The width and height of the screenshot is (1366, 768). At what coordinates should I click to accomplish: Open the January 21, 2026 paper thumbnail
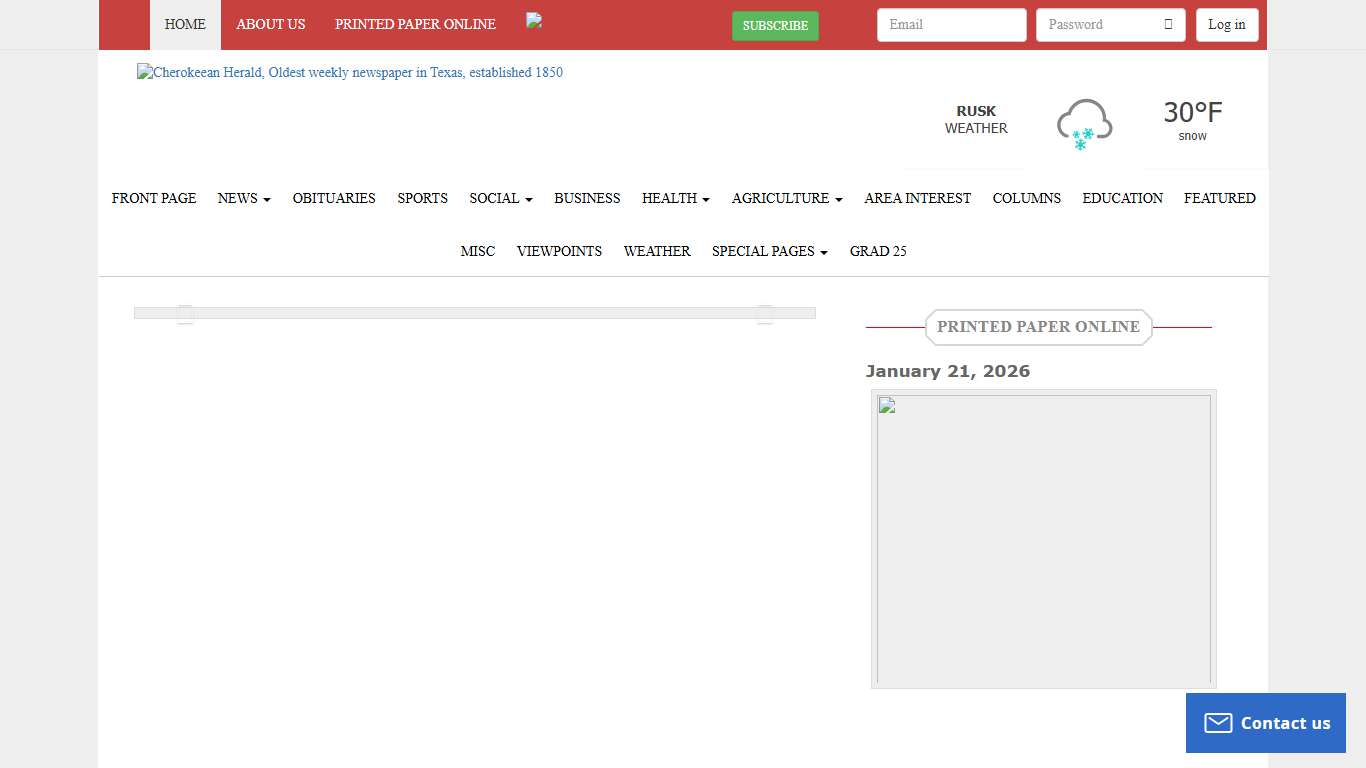(x=1043, y=538)
